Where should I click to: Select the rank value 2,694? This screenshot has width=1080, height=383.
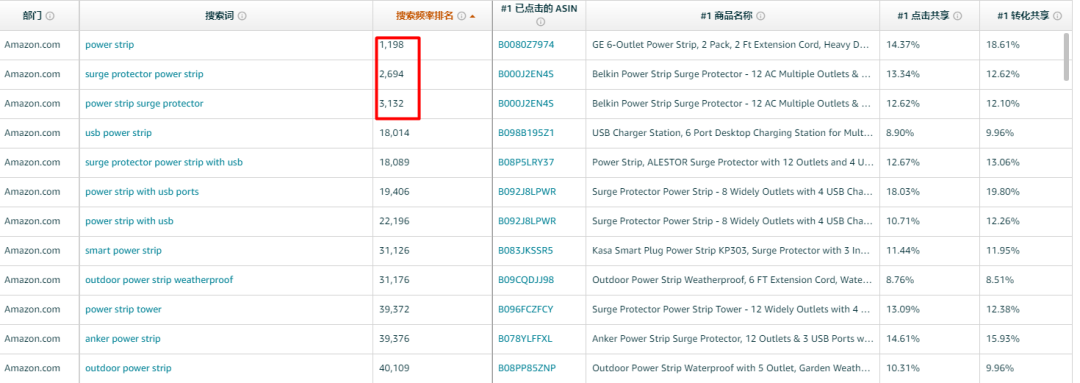coord(391,74)
